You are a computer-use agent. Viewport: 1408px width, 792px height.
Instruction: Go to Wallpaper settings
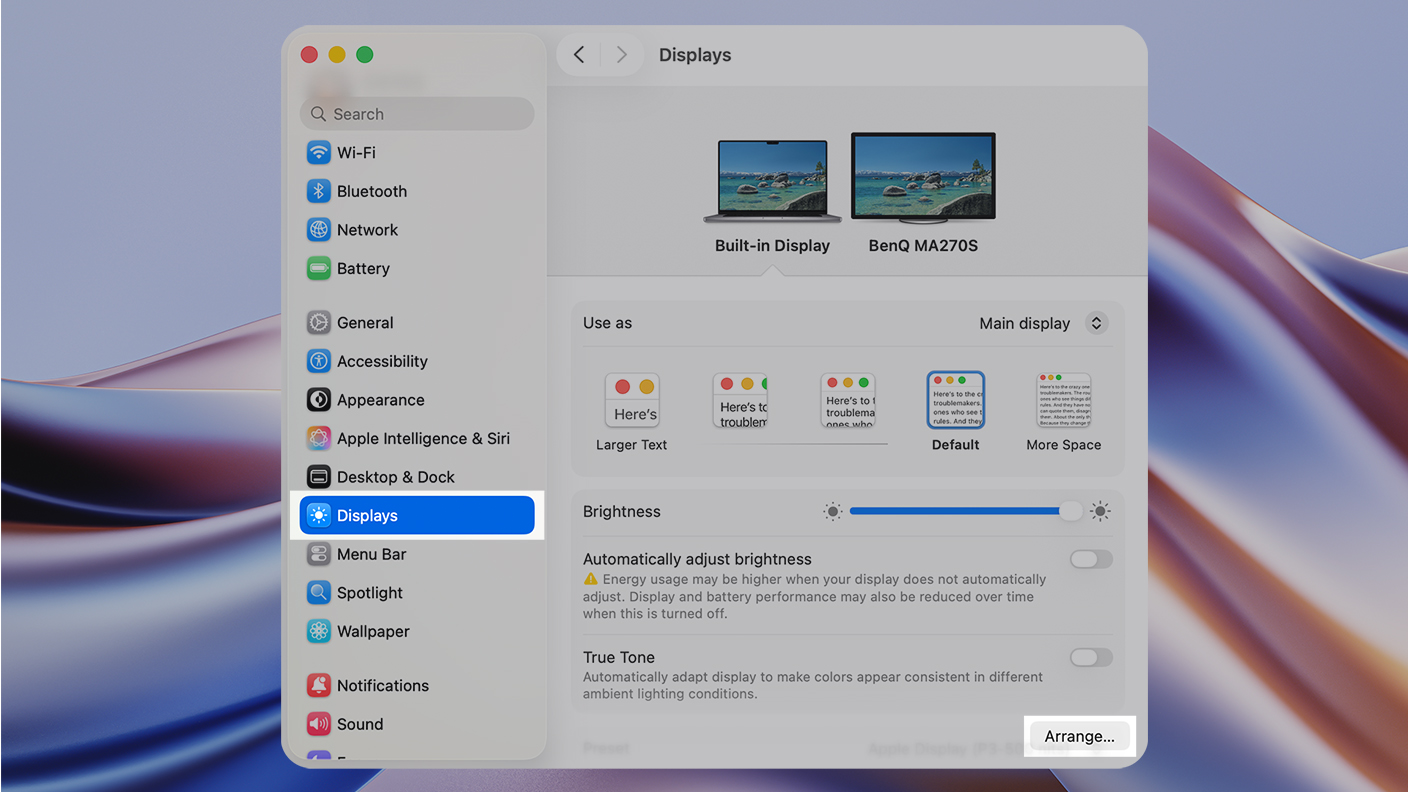click(x=417, y=632)
